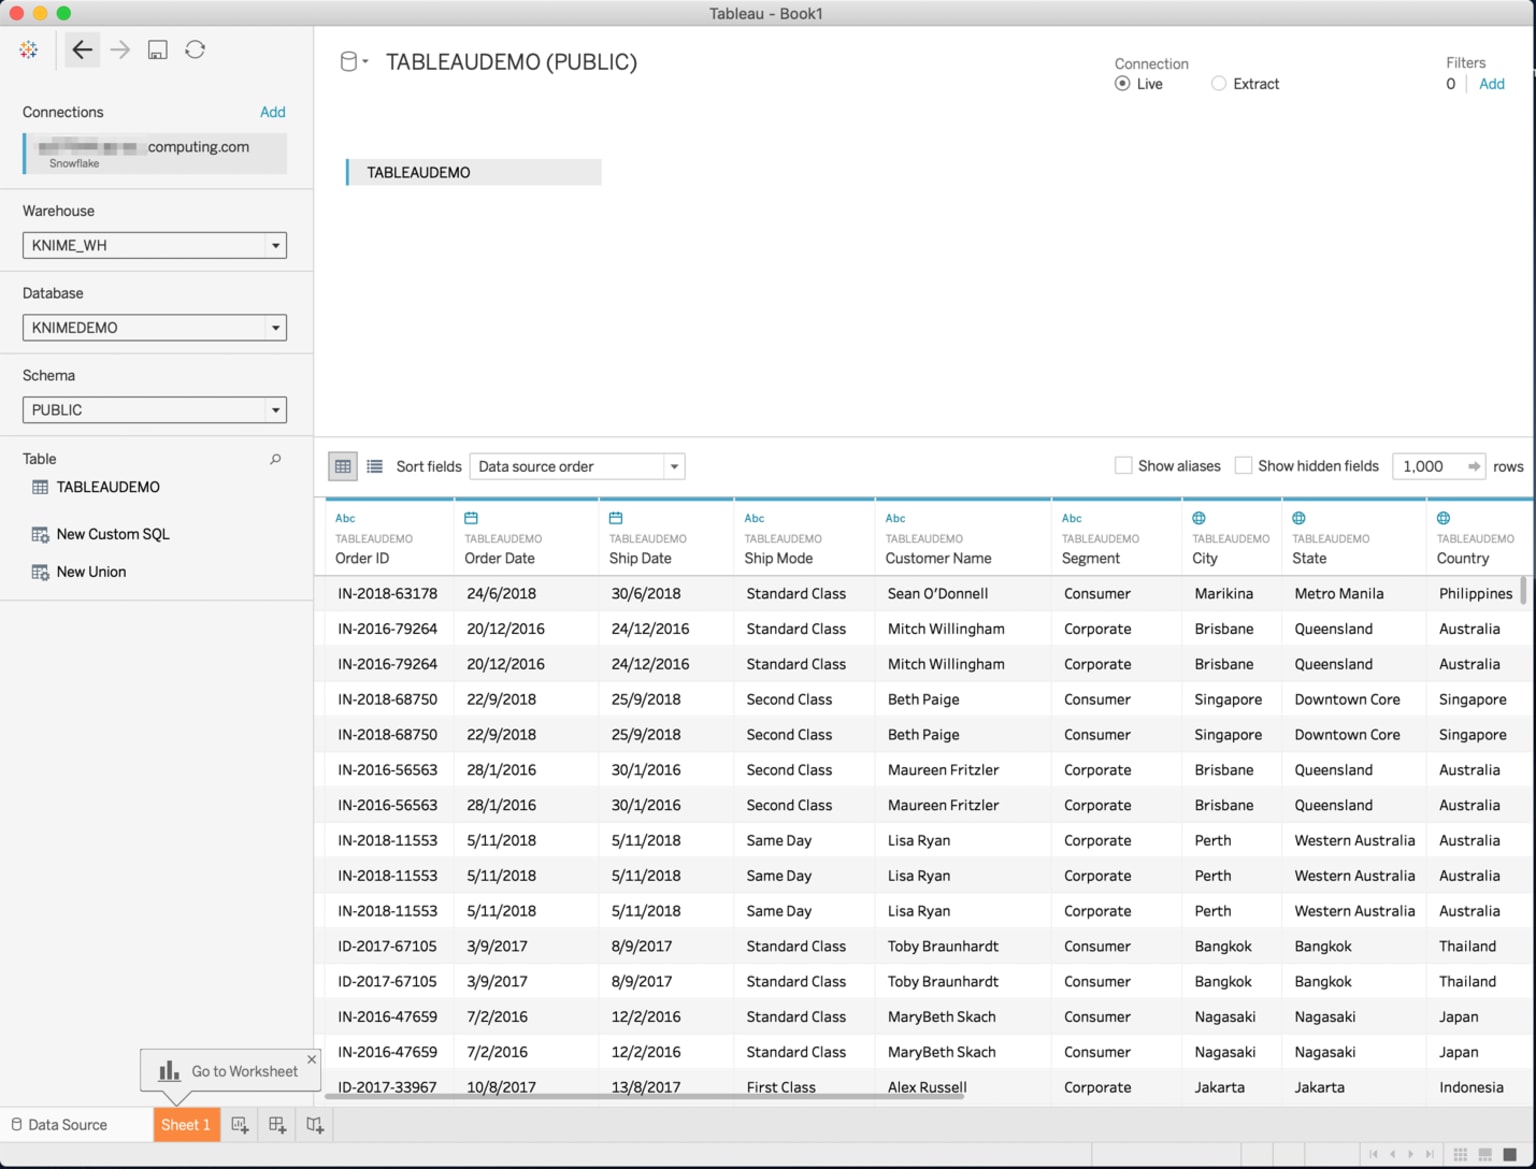Click the TABLEAUDEMO (PUBLIC) data source title
1536x1169 pixels.
pos(511,62)
